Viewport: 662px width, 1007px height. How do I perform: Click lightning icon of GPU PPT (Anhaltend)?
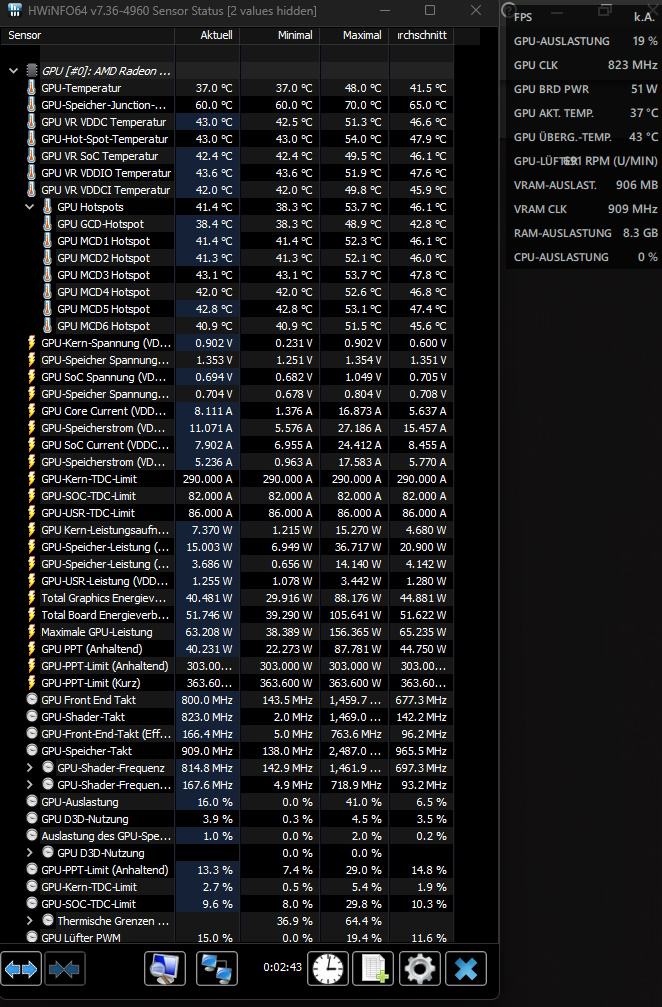31,649
